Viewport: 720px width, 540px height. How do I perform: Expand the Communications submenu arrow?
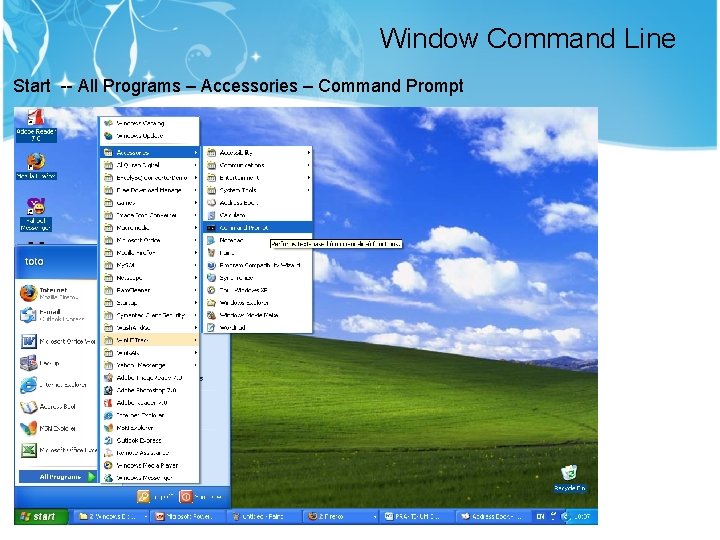[x=309, y=165]
